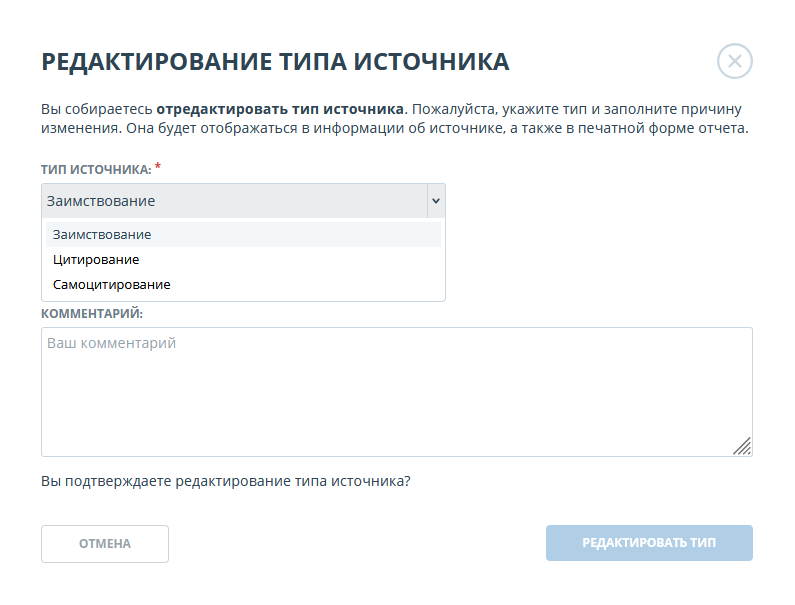795x605 pixels.
Task: Click the dropdown chevron arrow of source type
Action: (435, 201)
